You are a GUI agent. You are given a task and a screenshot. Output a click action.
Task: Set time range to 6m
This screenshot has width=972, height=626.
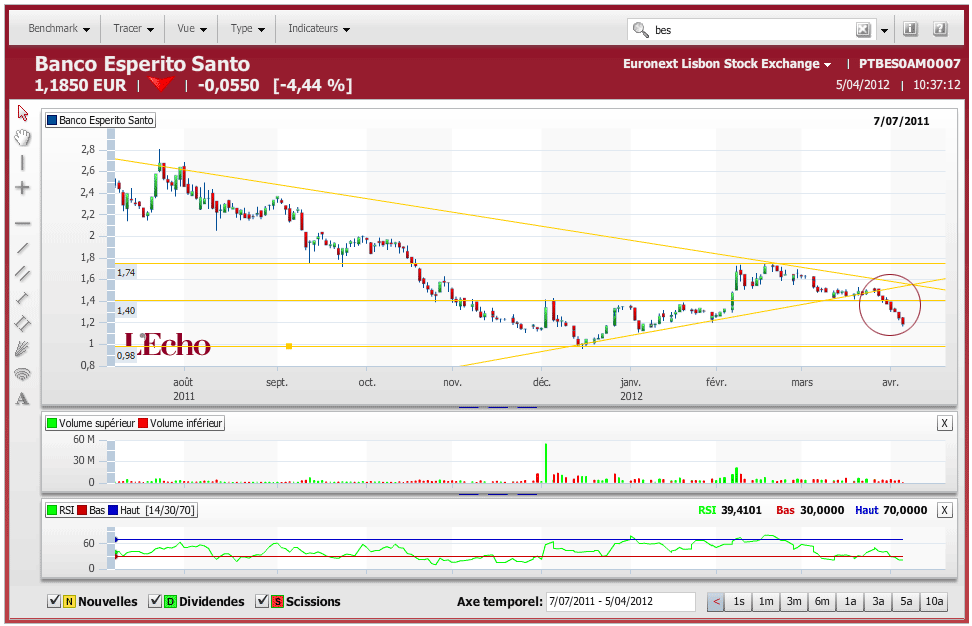coord(822,601)
